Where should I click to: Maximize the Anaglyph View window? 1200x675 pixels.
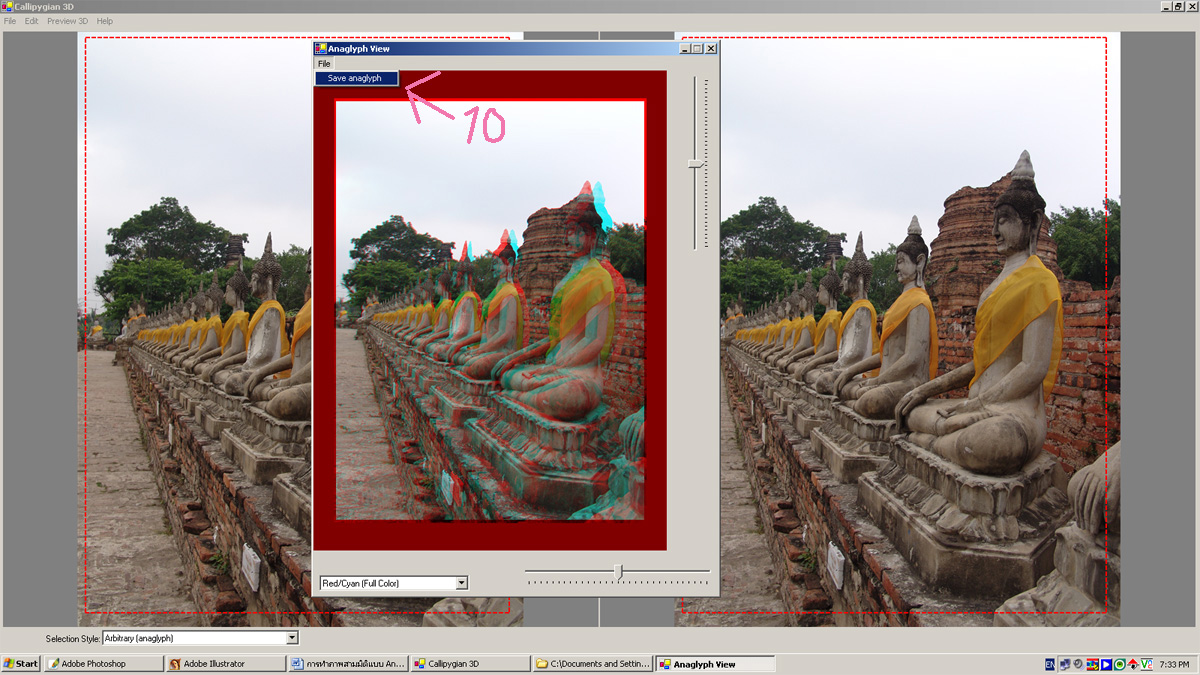(x=698, y=48)
